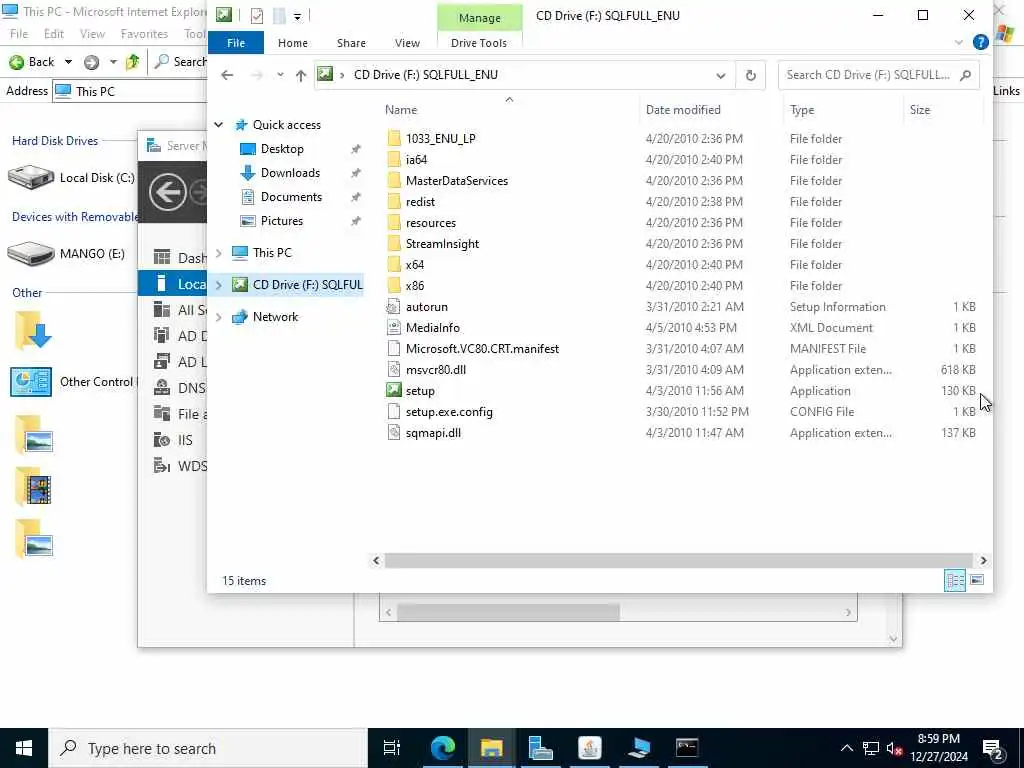
Task: Select the MediaInfo XML document
Action: pos(432,328)
